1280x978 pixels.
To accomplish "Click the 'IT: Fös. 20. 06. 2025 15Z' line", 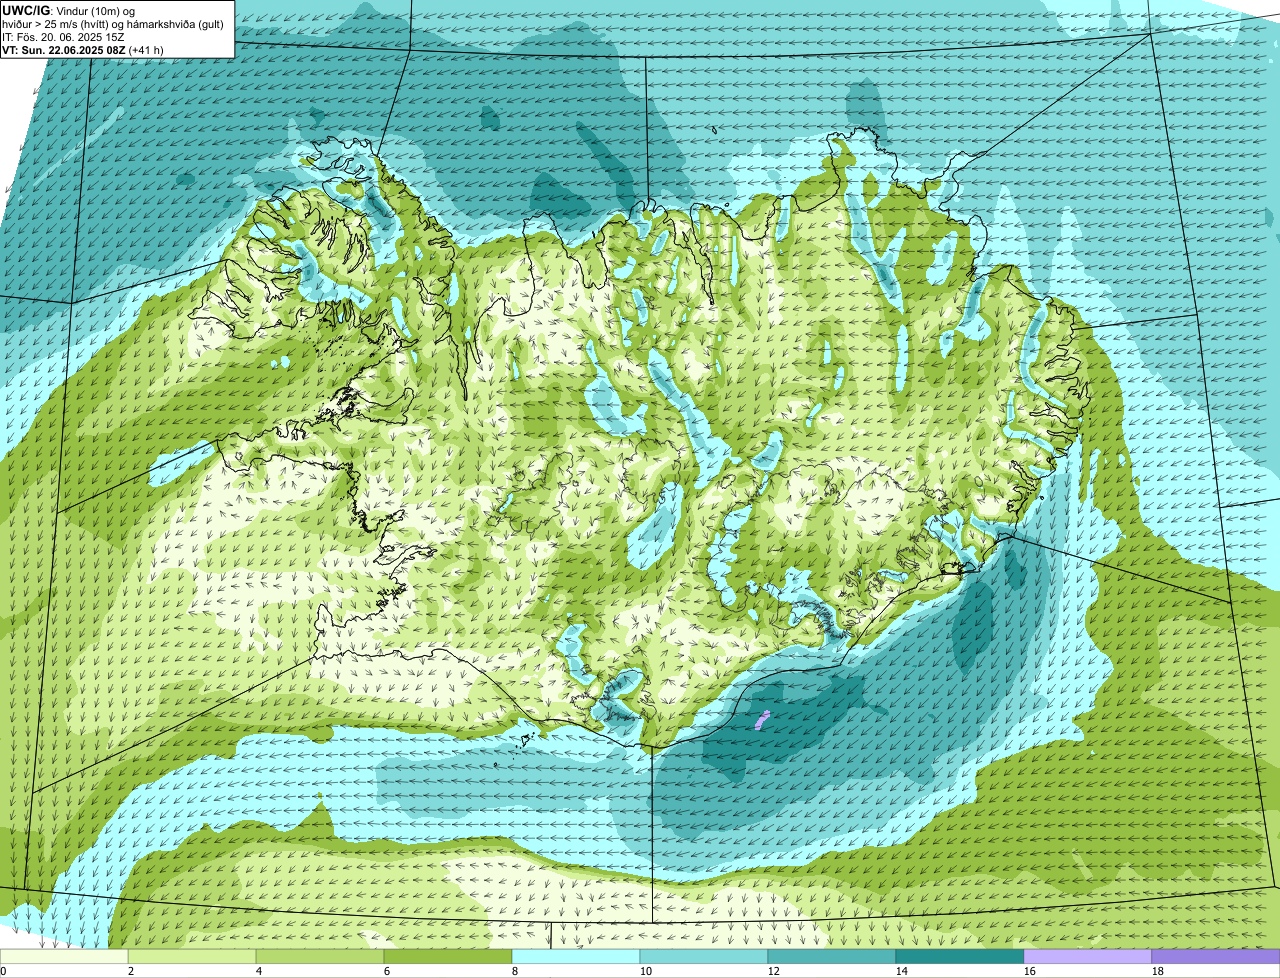I will tap(63, 36).
